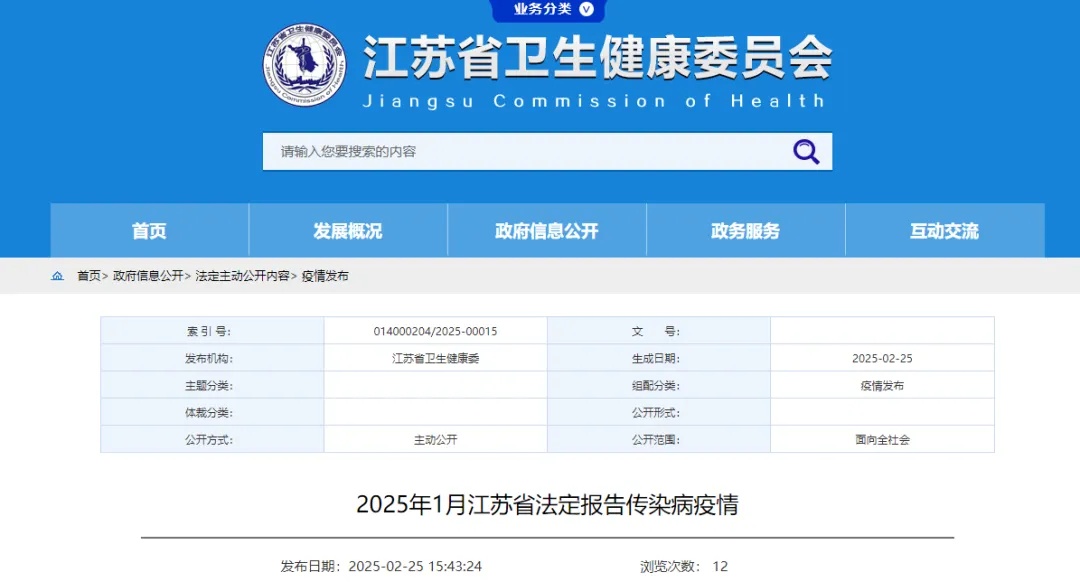Image resolution: width=1080 pixels, height=582 pixels.
Task: Click the 主动公开 disclosure method cell
Action: click(435, 439)
